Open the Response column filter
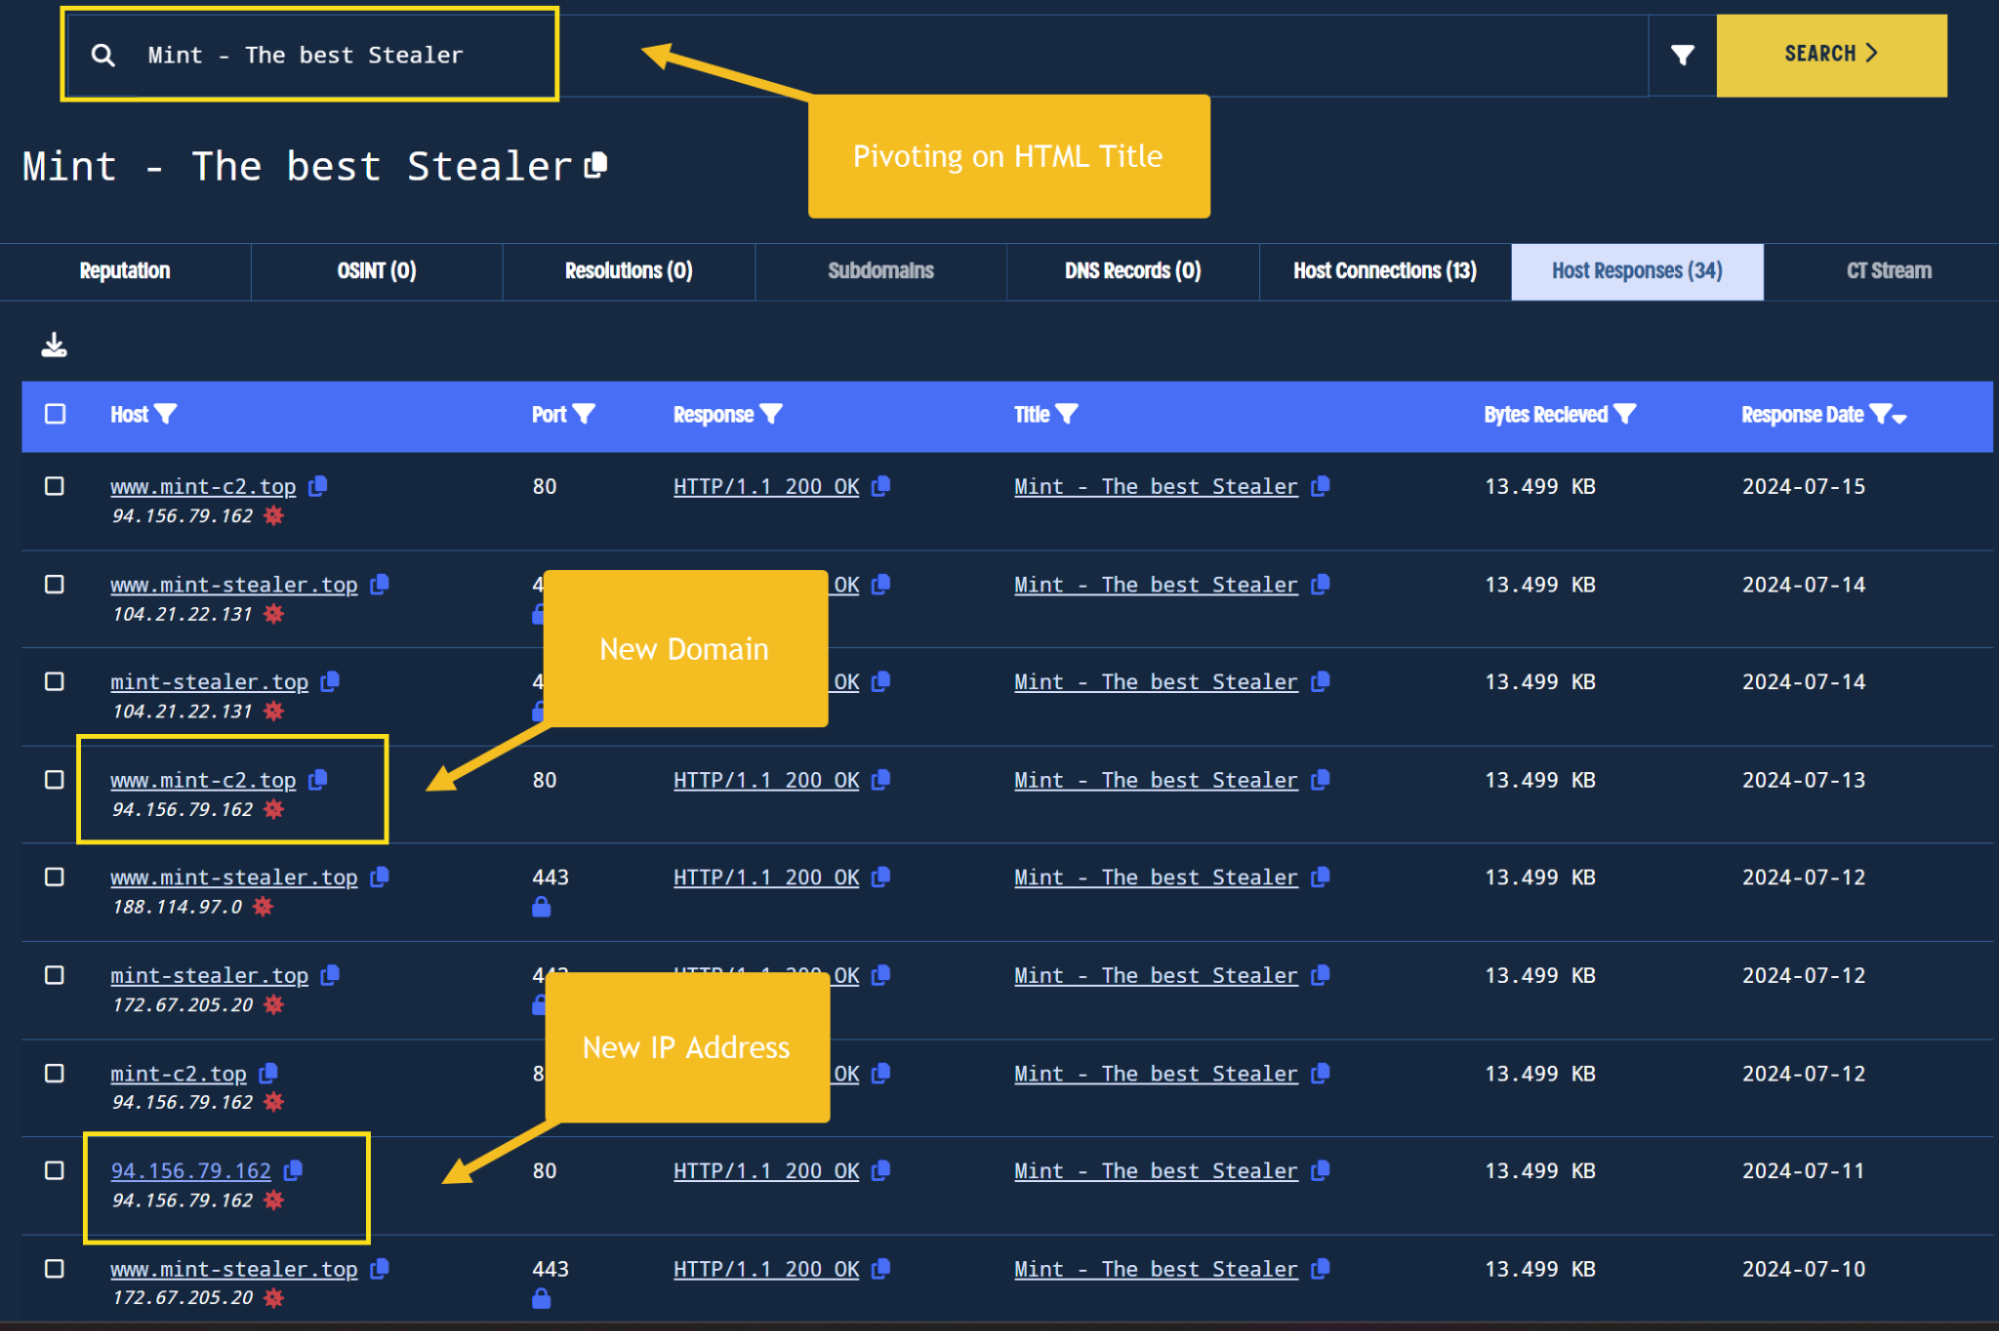Screen dimensions: 1999x1332 (771, 414)
